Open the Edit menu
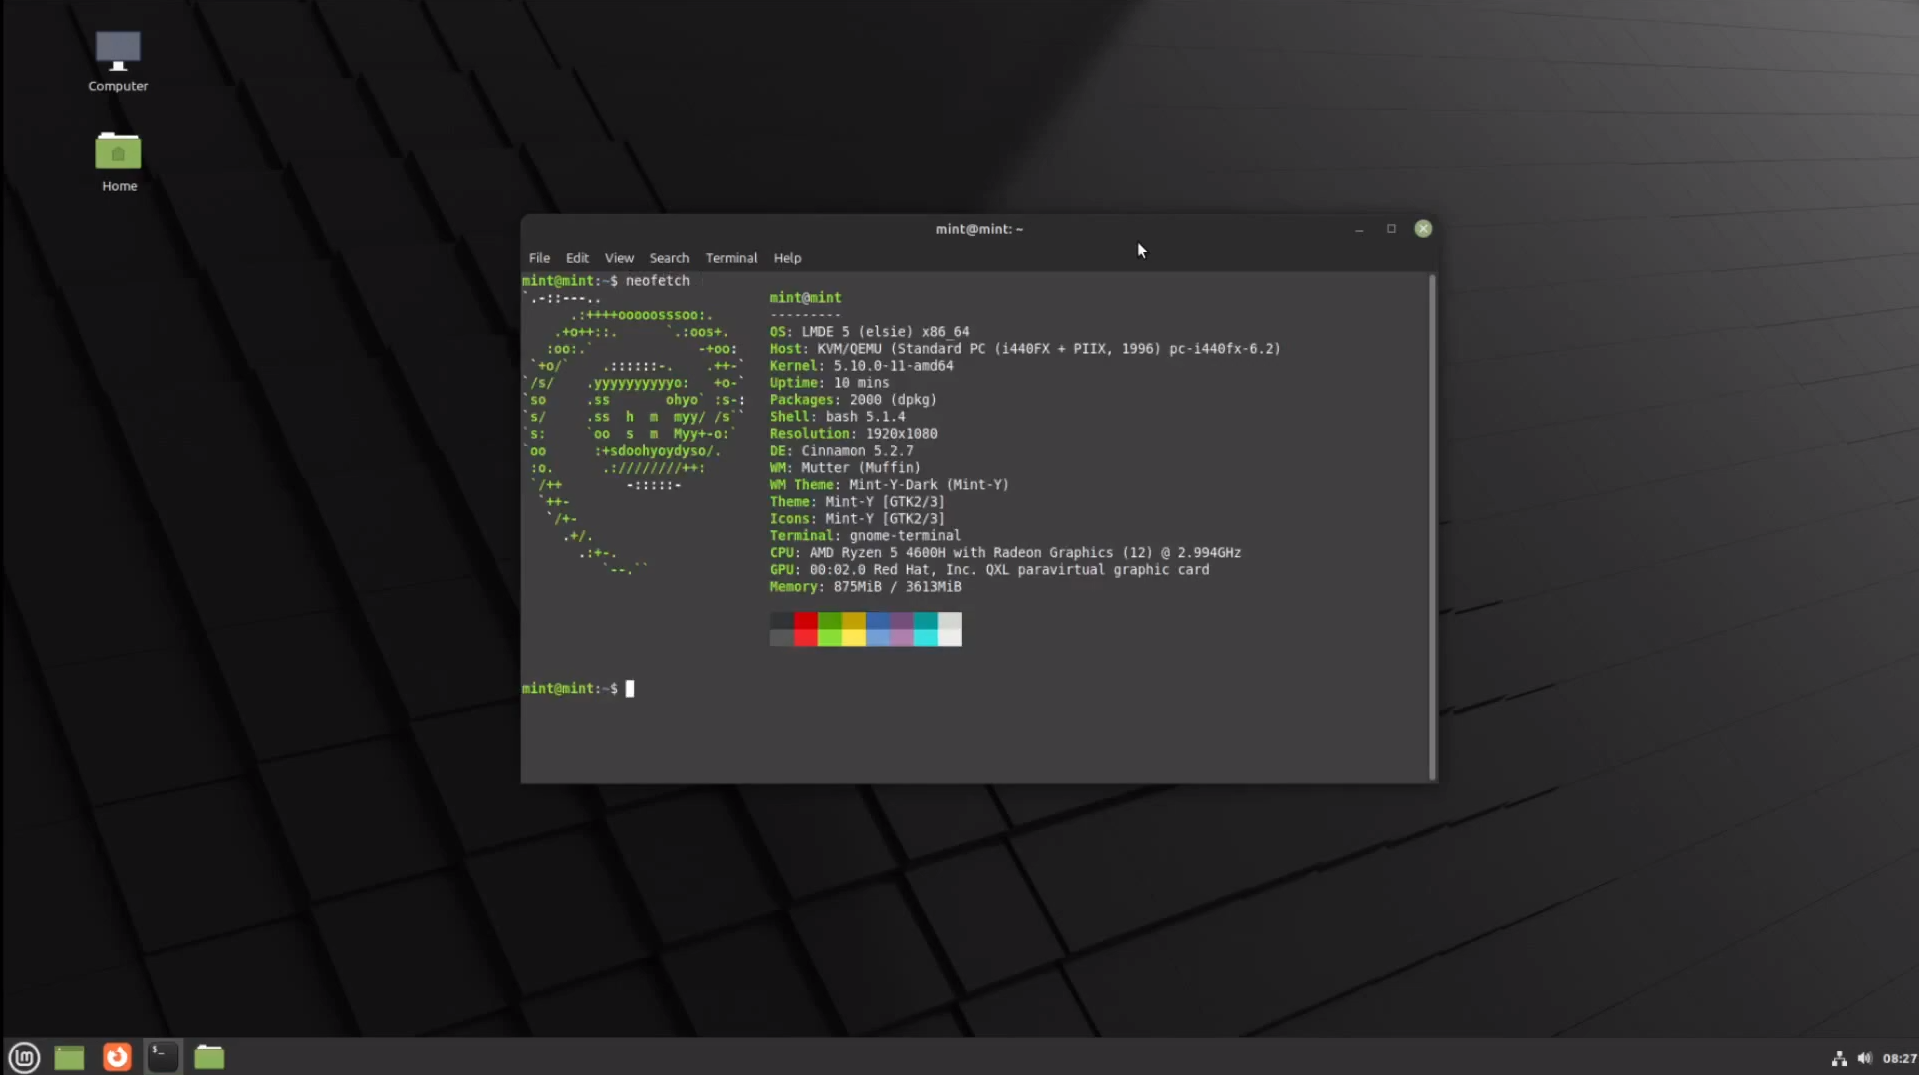Image resolution: width=1919 pixels, height=1075 pixels. 577,257
